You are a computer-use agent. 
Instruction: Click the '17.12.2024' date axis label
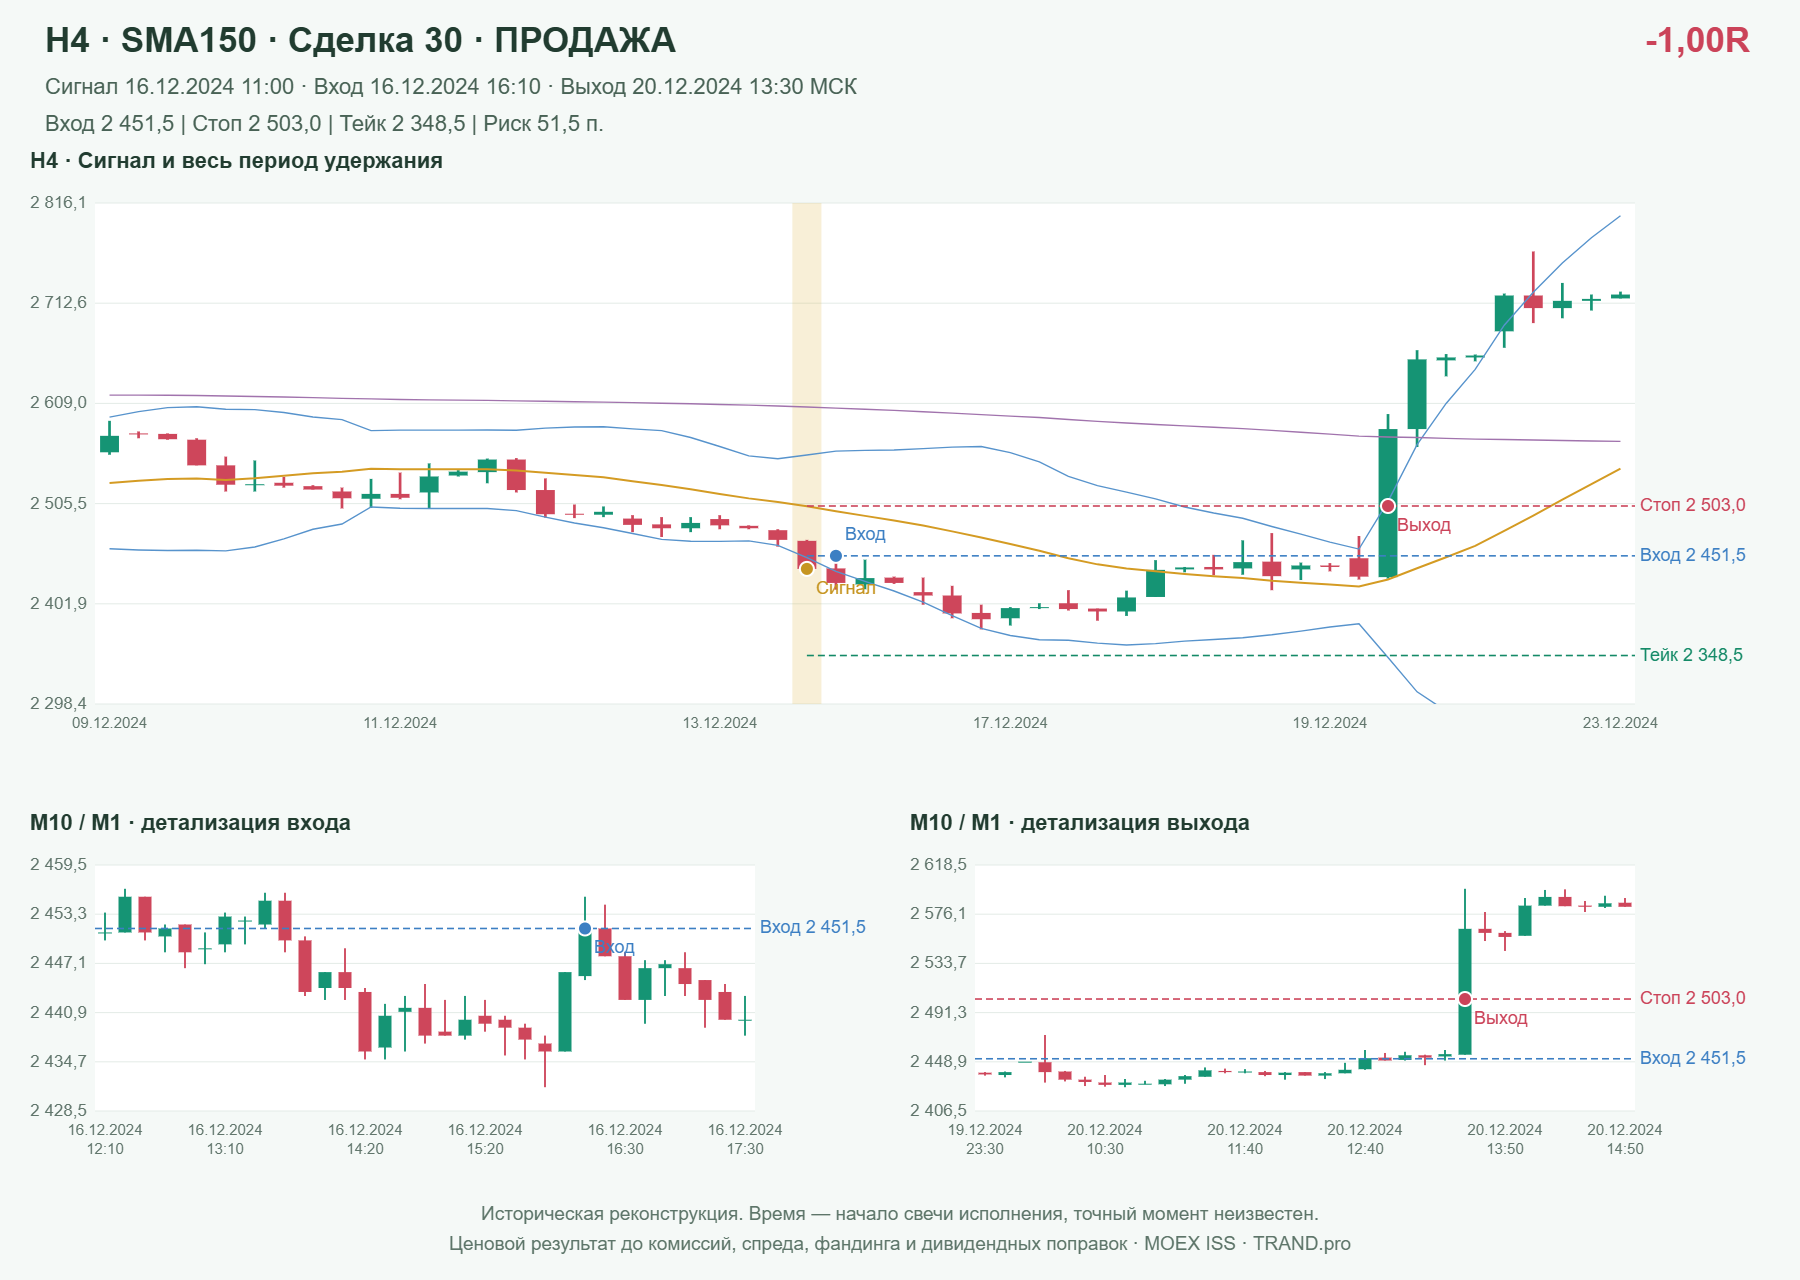click(1010, 723)
